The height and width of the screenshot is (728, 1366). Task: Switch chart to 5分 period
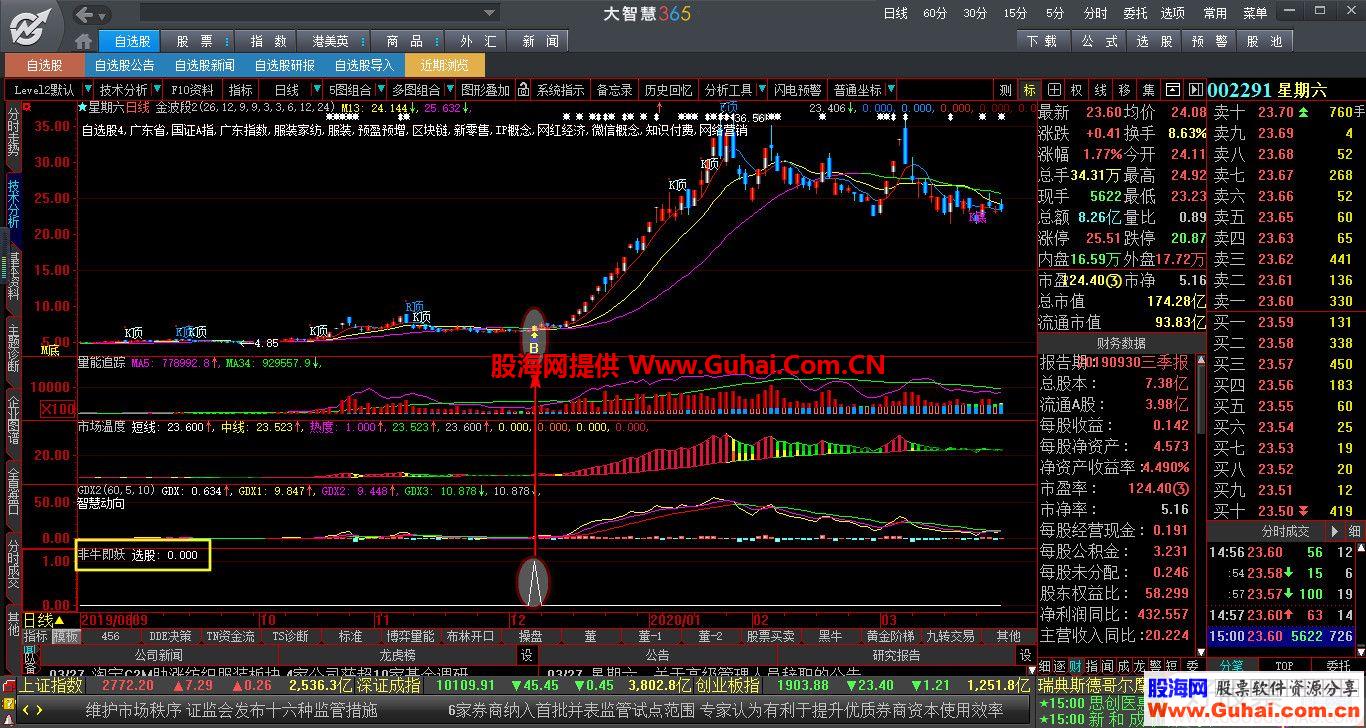pyautogui.click(x=1055, y=14)
